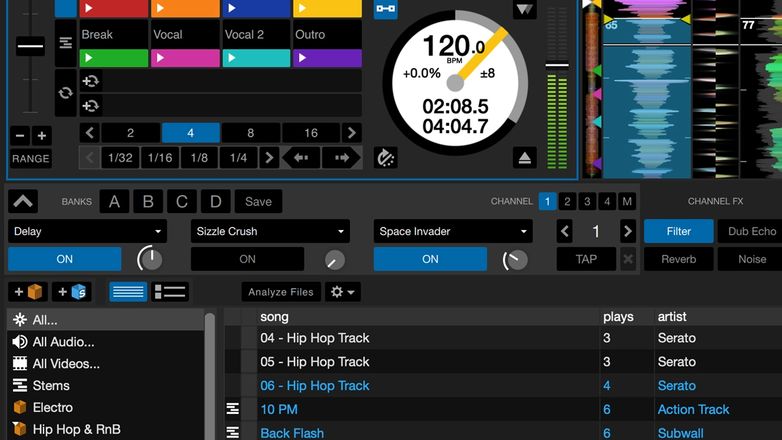
Task: Click the second saved loop slot icon
Action: 91,106
